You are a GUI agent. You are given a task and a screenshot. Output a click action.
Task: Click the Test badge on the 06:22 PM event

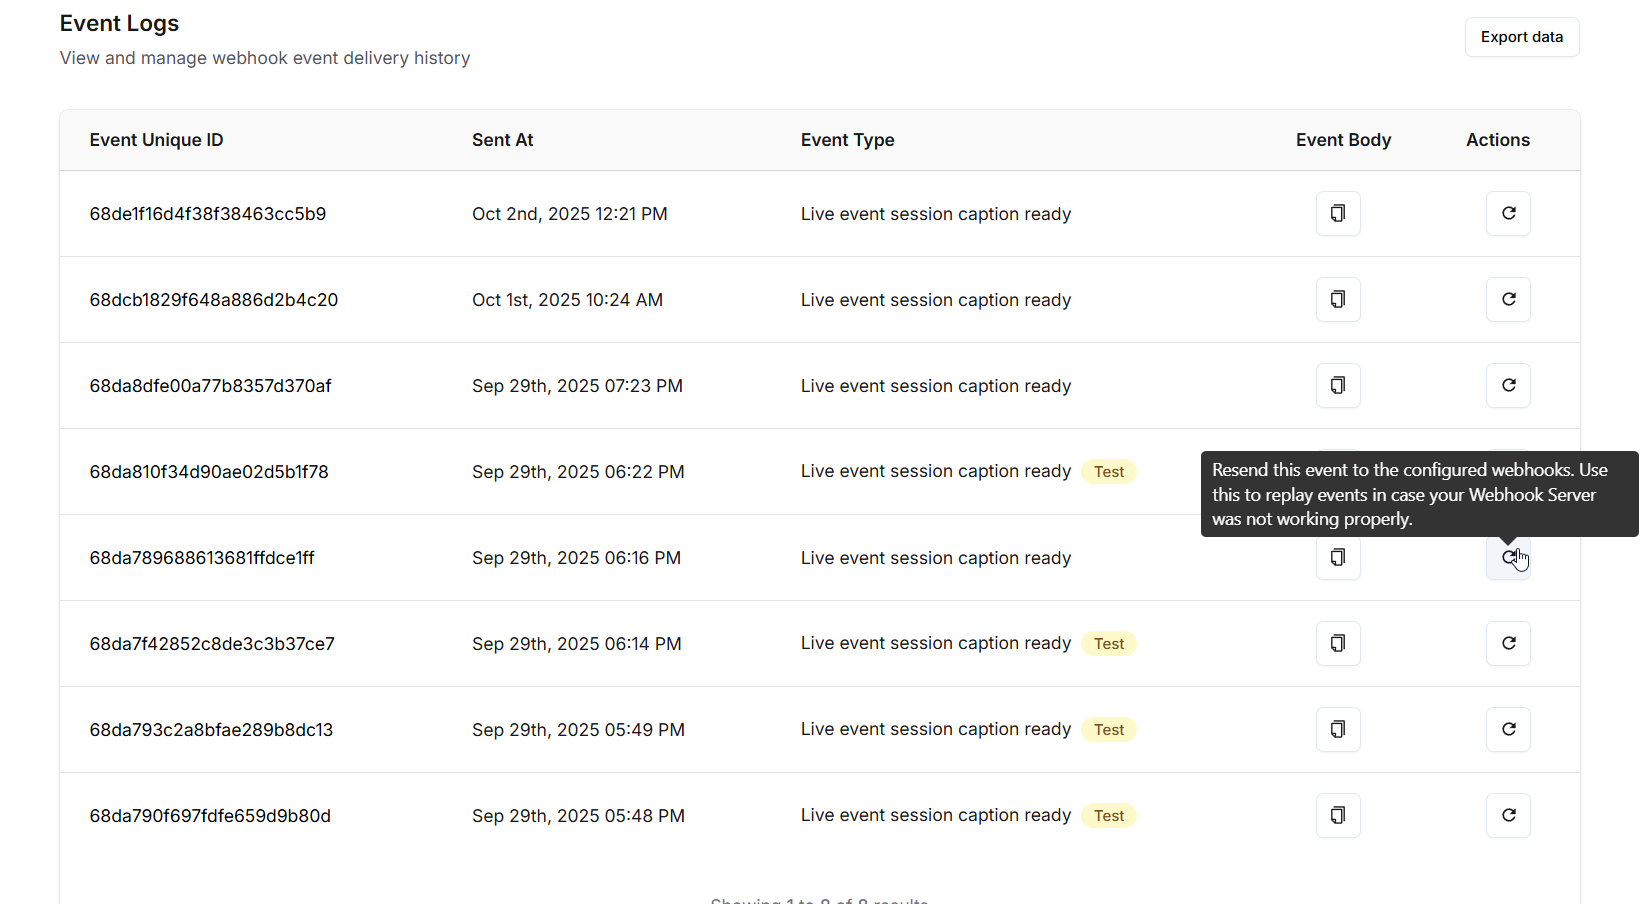(1108, 472)
